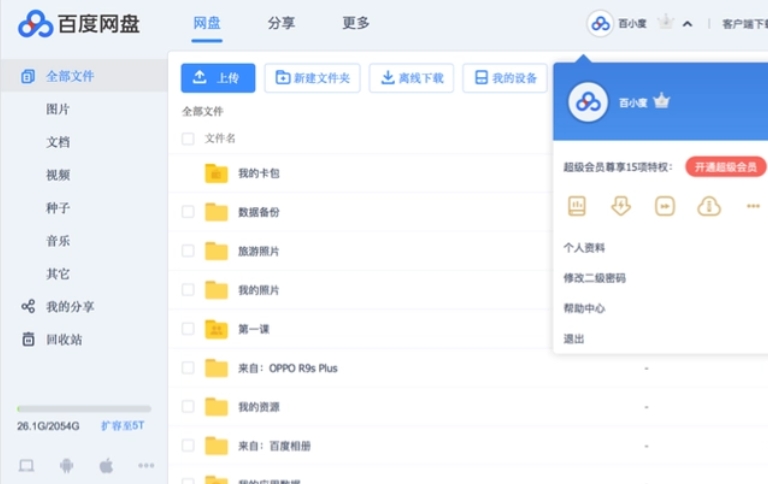Click the 第一课 shared folder icon
This screenshot has width=768, height=484.
click(216, 329)
